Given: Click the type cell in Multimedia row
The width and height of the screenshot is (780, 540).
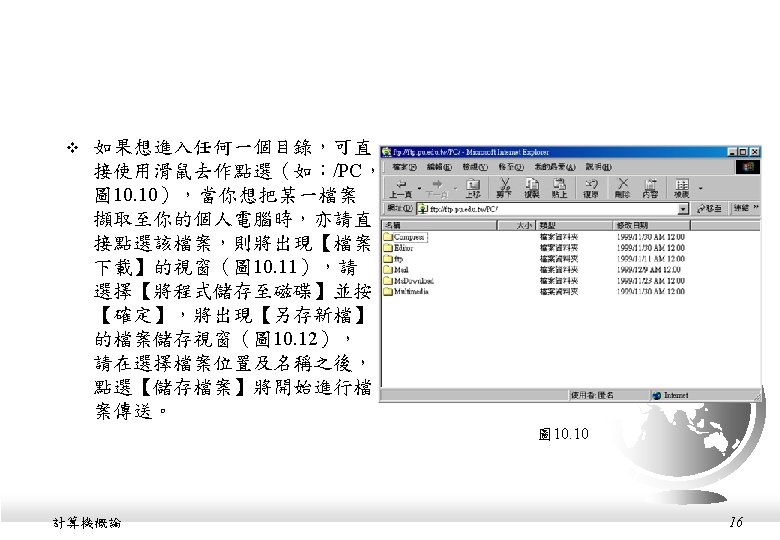Looking at the screenshot, I should click(559, 291).
